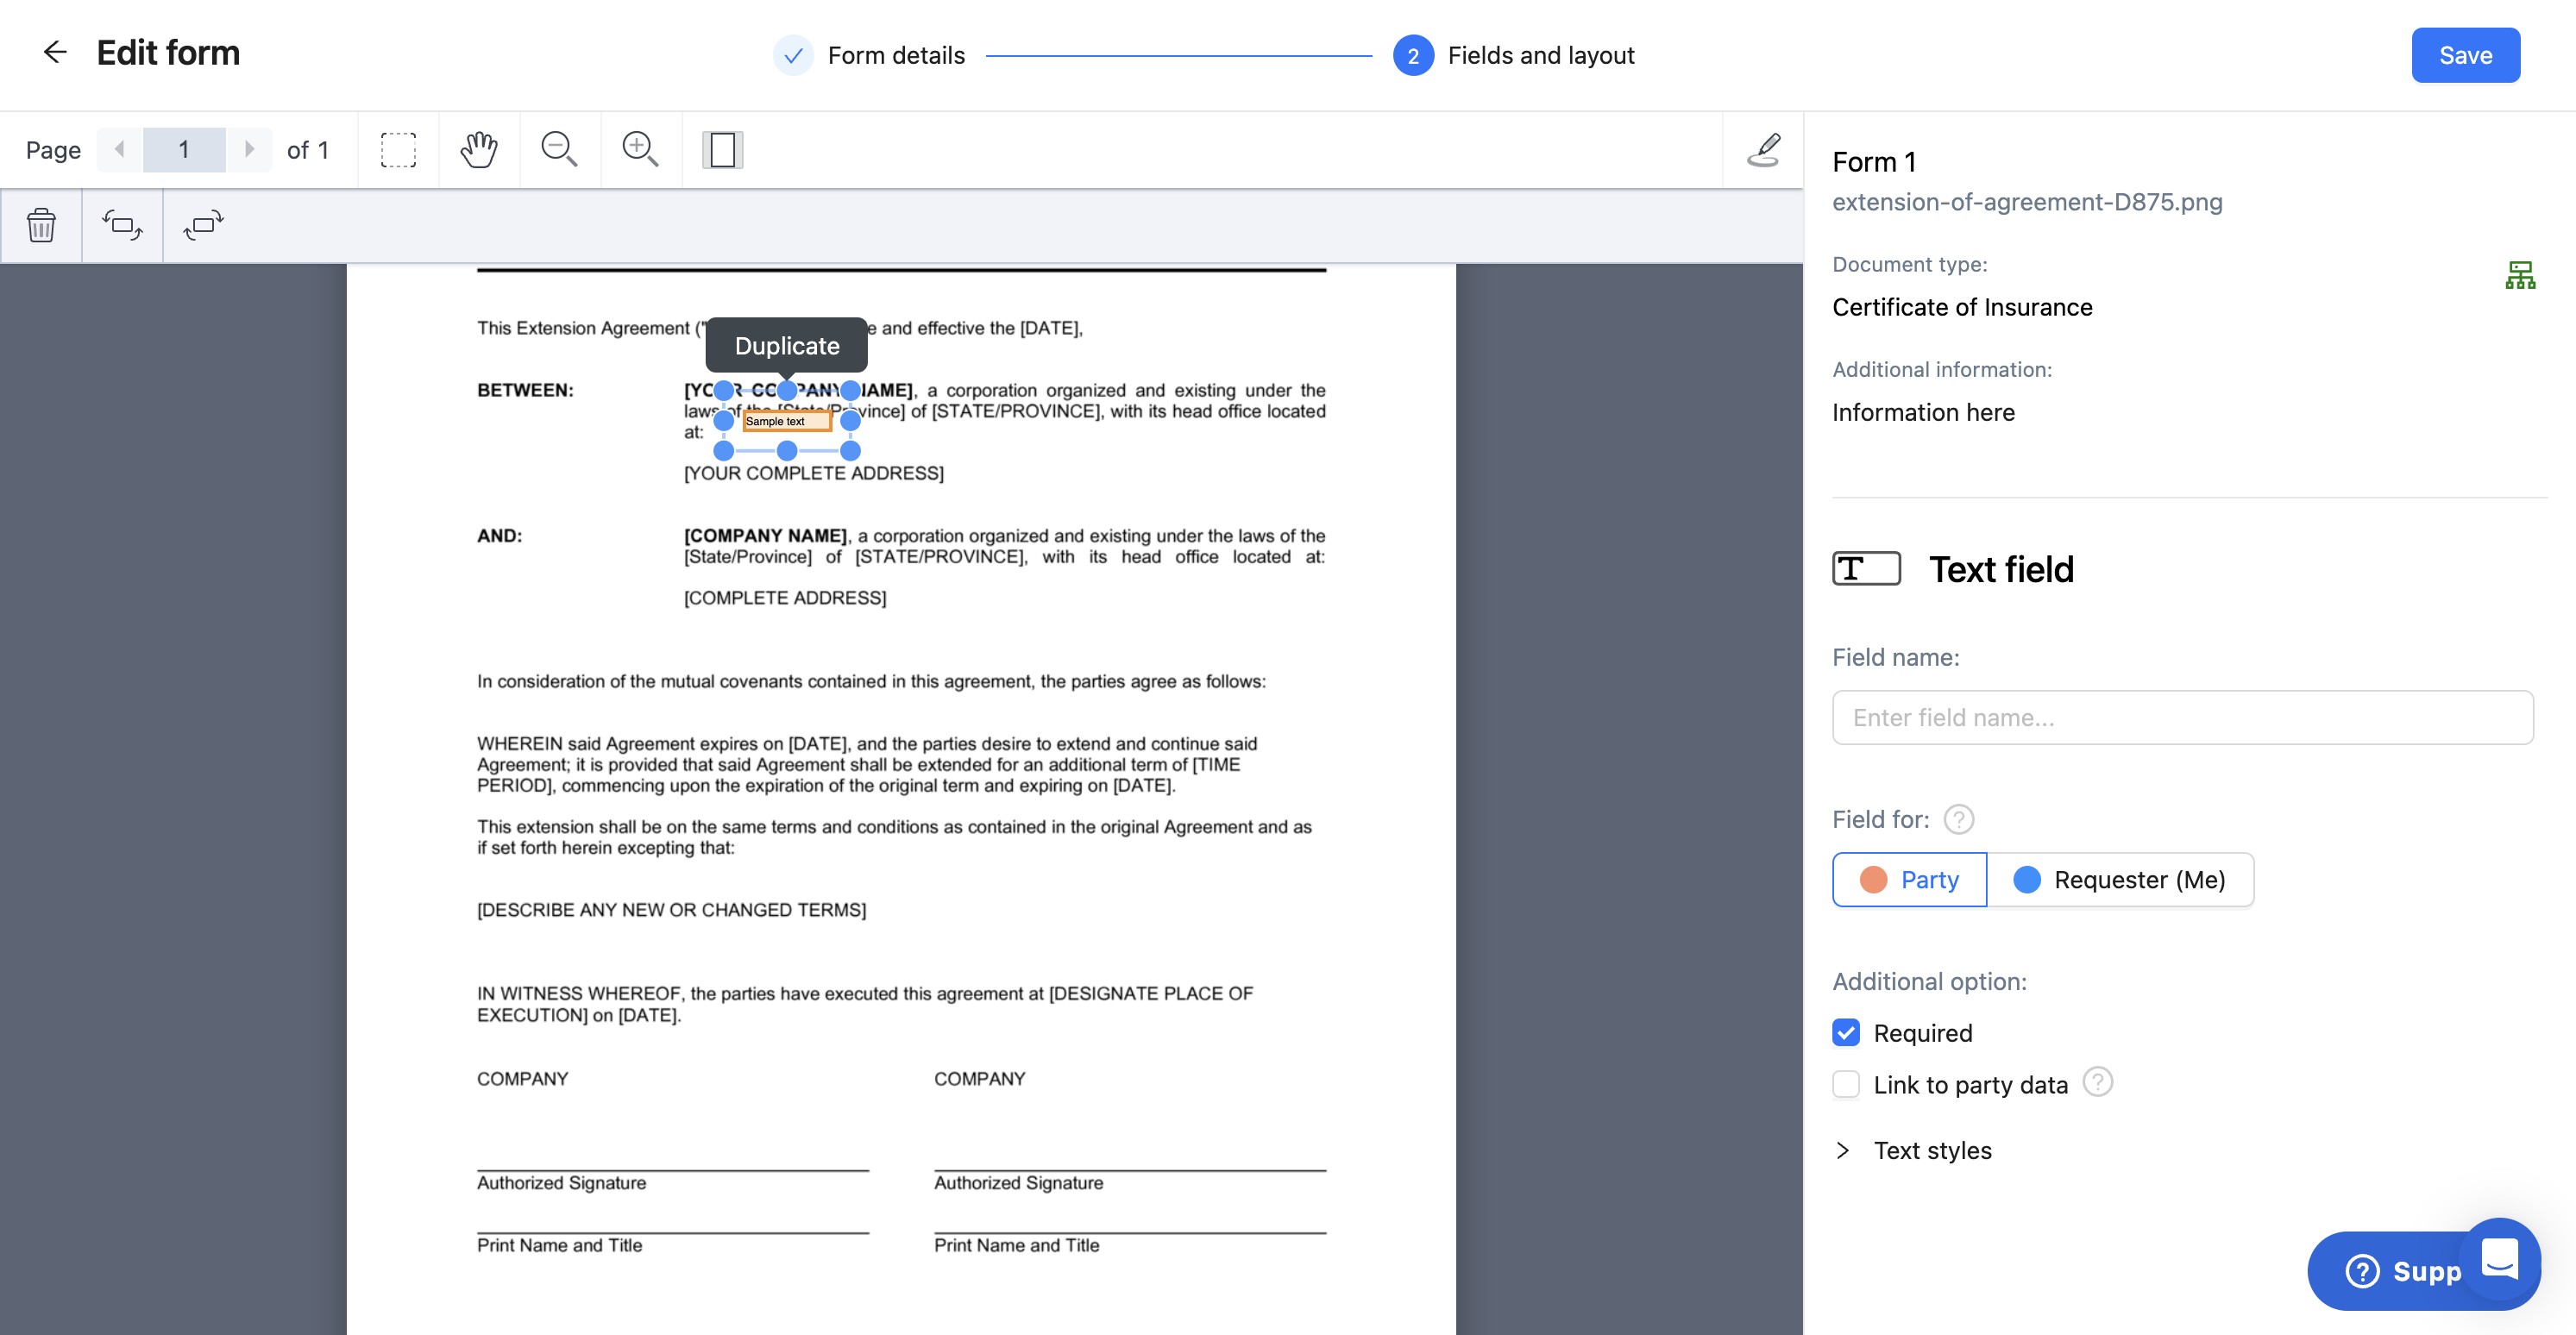This screenshot has height=1335, width=2576.
Task: Click the back arrow beside Edit form
Action: coord(55,52)
